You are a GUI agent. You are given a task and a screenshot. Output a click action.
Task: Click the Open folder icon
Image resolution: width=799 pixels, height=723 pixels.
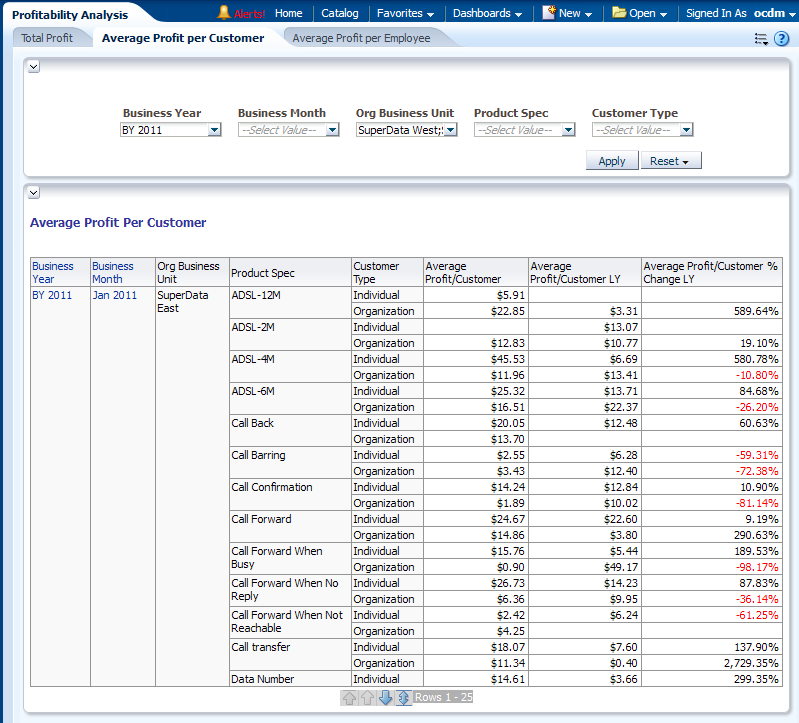coord(619,13)
